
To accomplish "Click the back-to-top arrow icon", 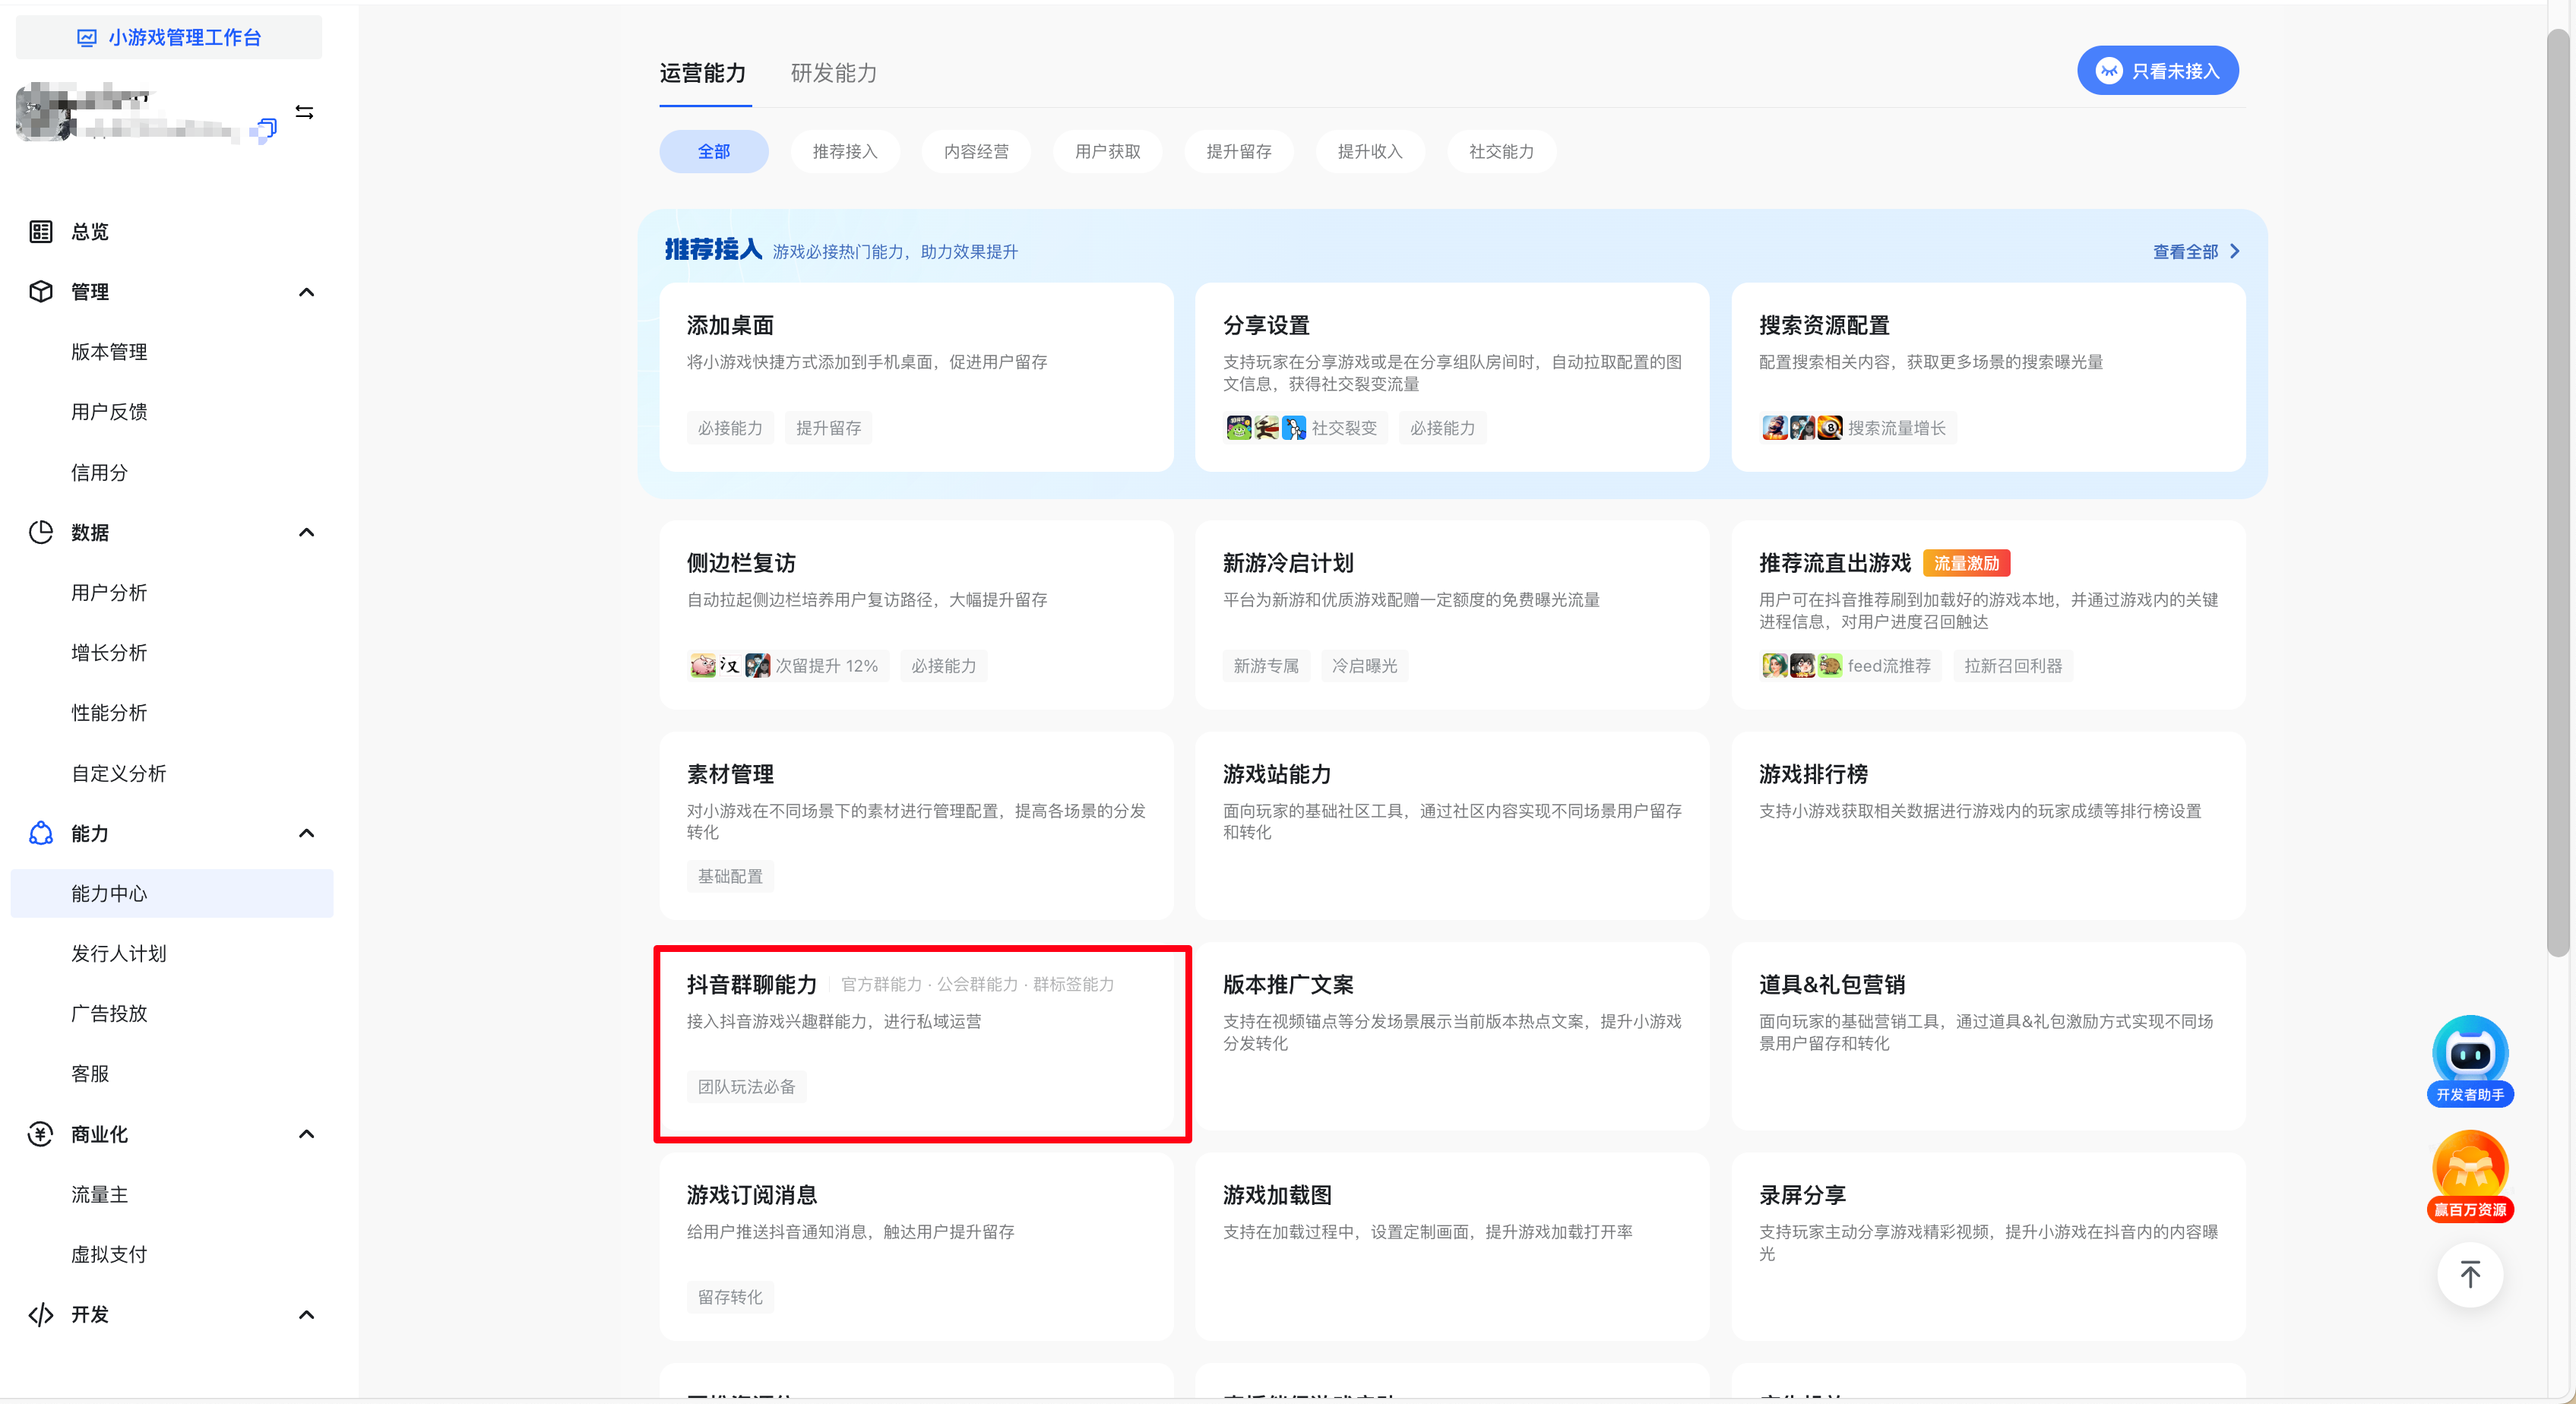I will tap(2469, 1274).
